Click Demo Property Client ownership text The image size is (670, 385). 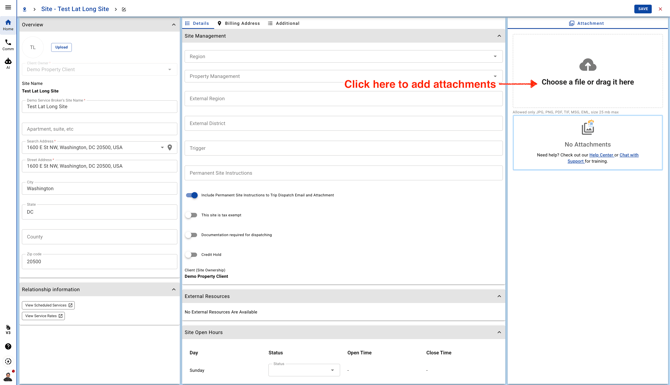[x=206, y=276]
